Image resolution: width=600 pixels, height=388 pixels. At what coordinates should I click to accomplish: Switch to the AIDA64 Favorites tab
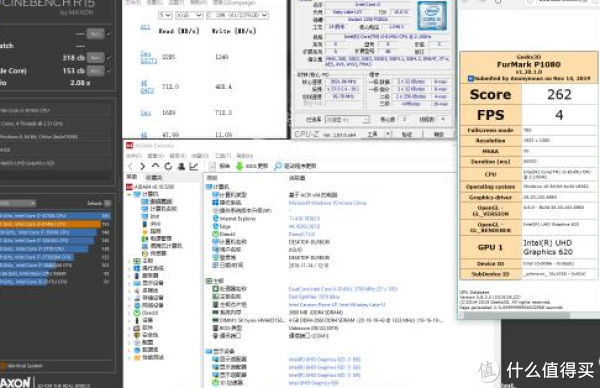pos(154,178)
